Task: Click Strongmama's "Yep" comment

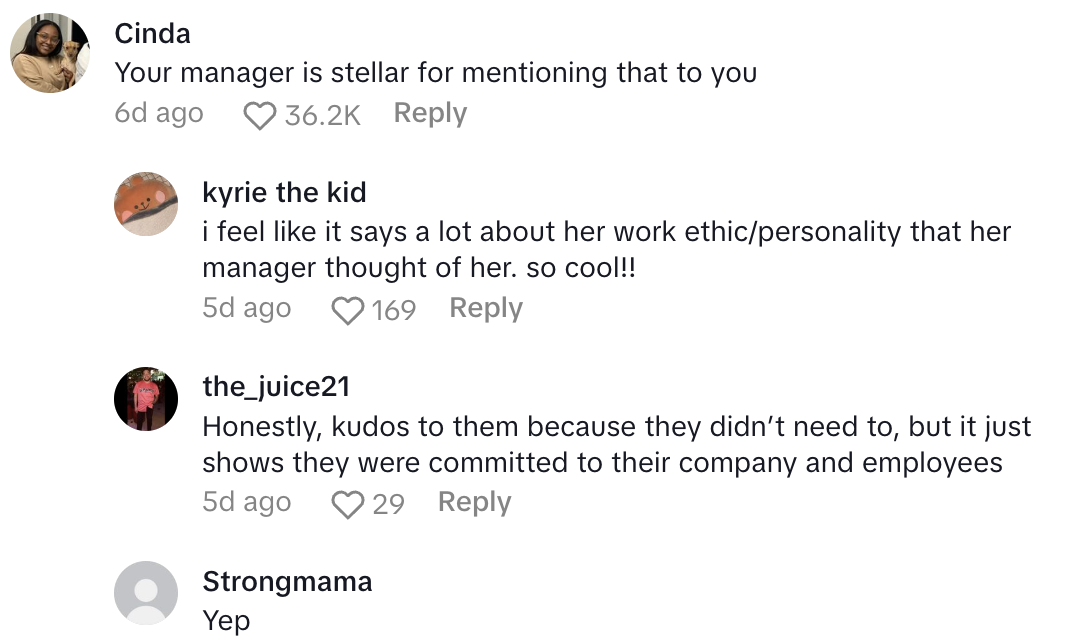Action: [226, 621]
